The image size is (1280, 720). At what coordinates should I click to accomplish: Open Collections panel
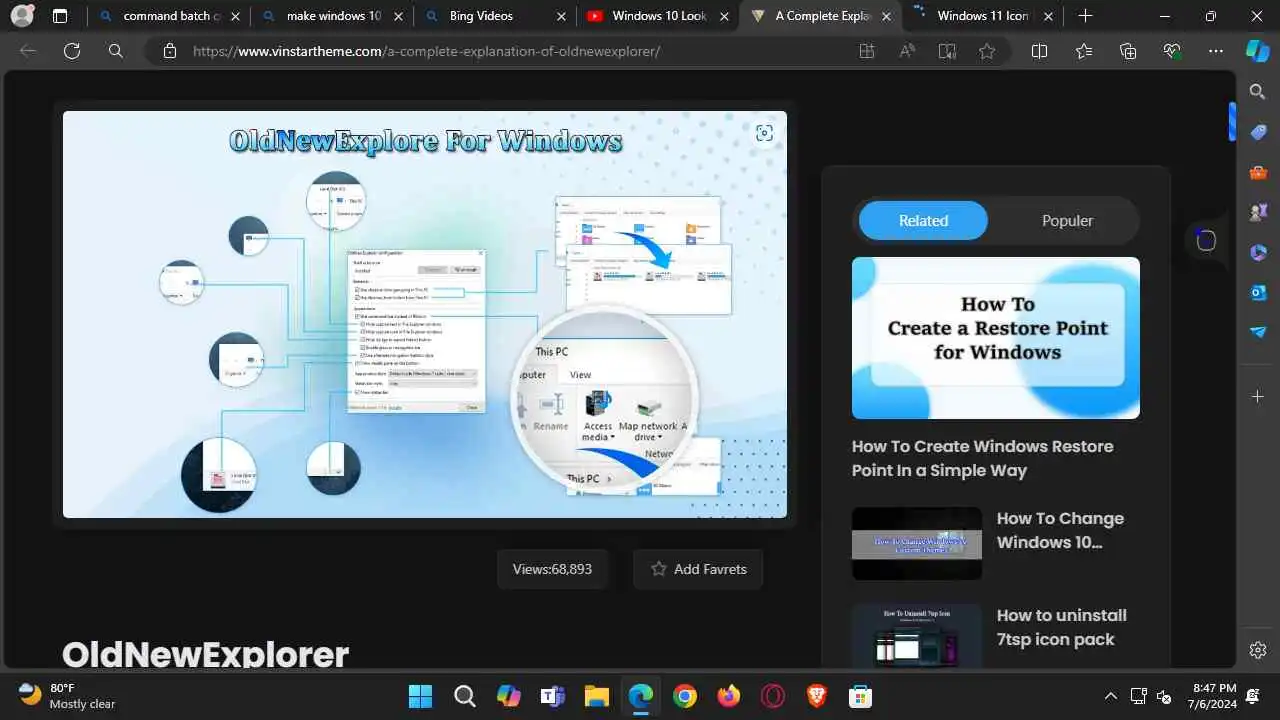coord(1128,51)
